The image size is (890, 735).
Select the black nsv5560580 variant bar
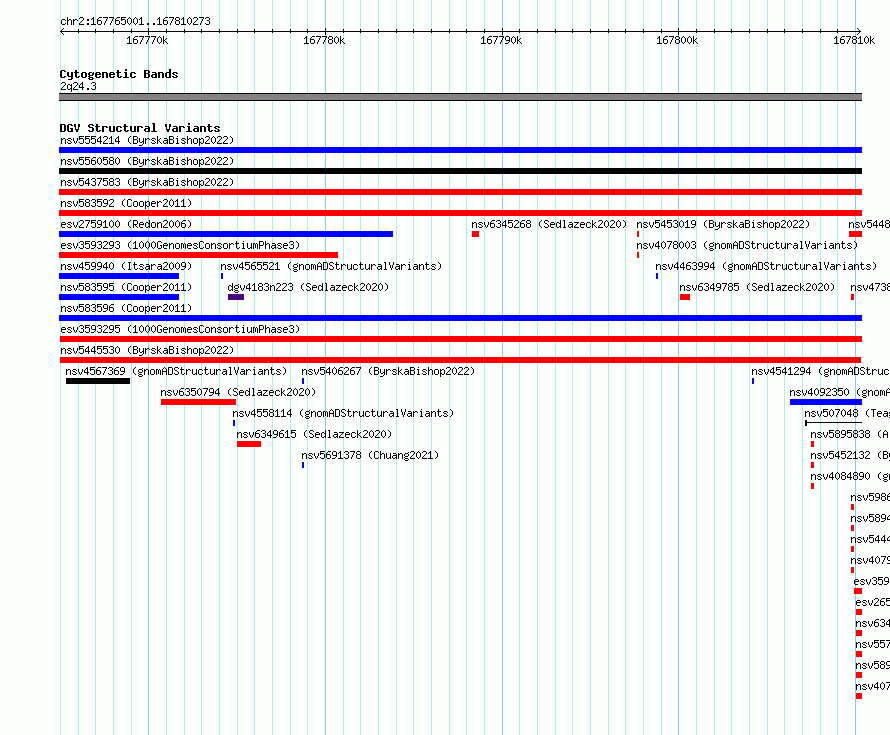click(460, 171)
